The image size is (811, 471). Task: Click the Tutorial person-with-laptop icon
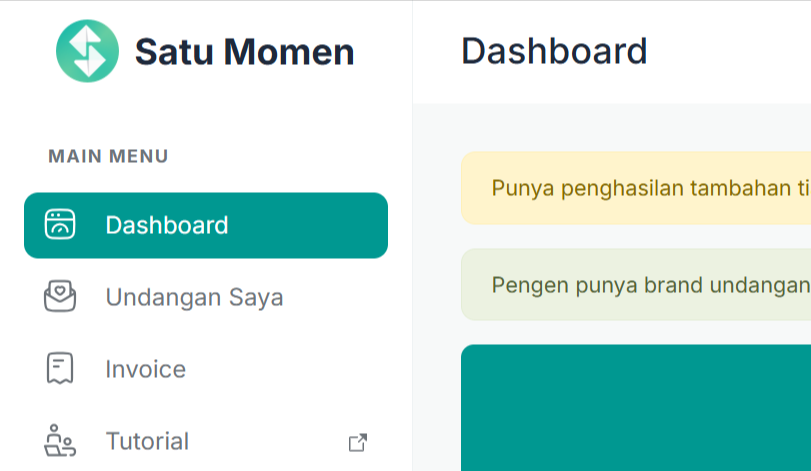(x=60, y=440)
